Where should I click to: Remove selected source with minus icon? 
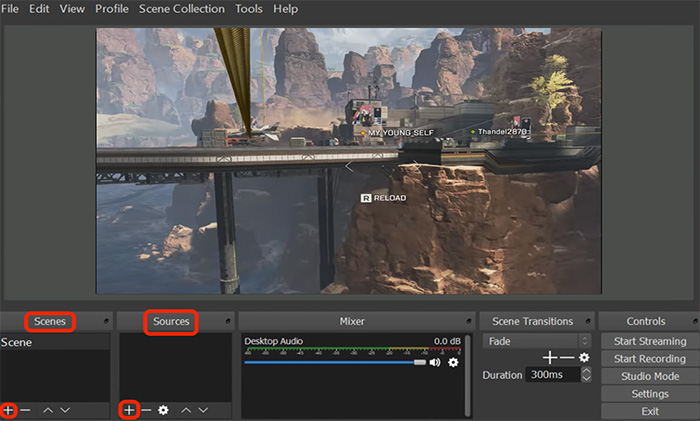[146, 410]
